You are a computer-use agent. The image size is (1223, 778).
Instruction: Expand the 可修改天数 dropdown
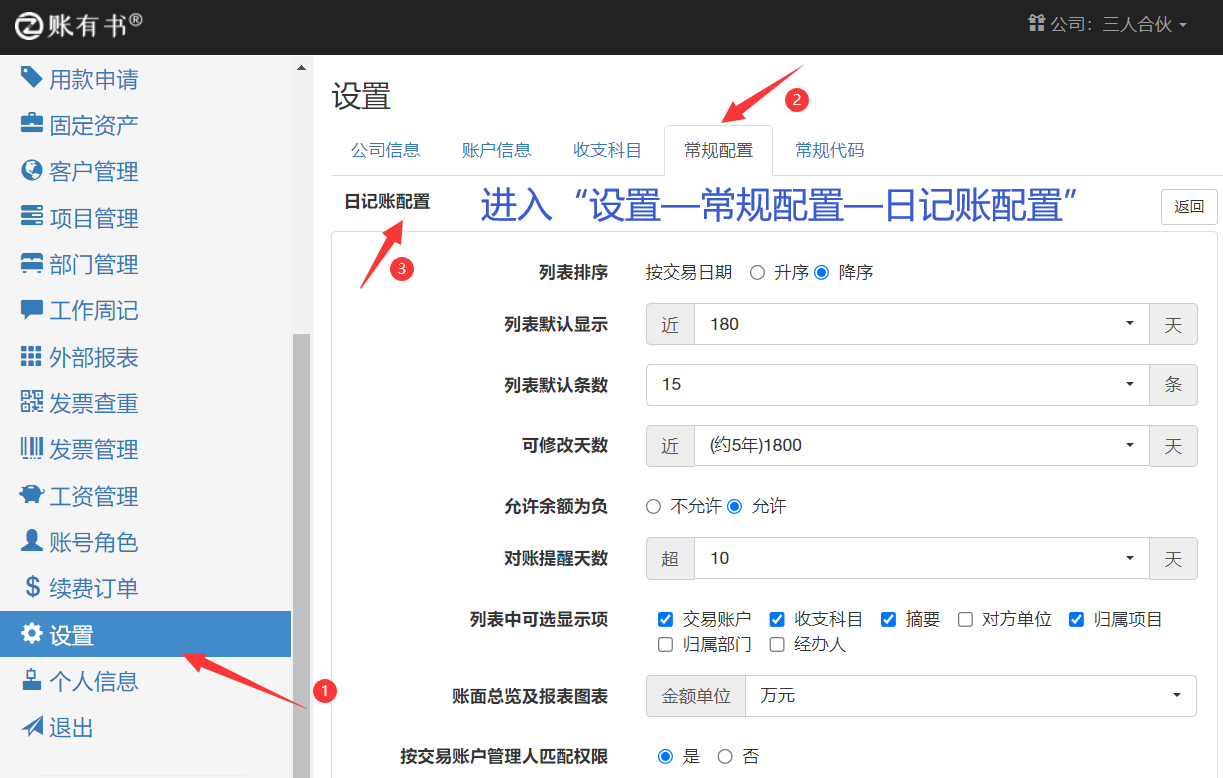tap(921, 446)
